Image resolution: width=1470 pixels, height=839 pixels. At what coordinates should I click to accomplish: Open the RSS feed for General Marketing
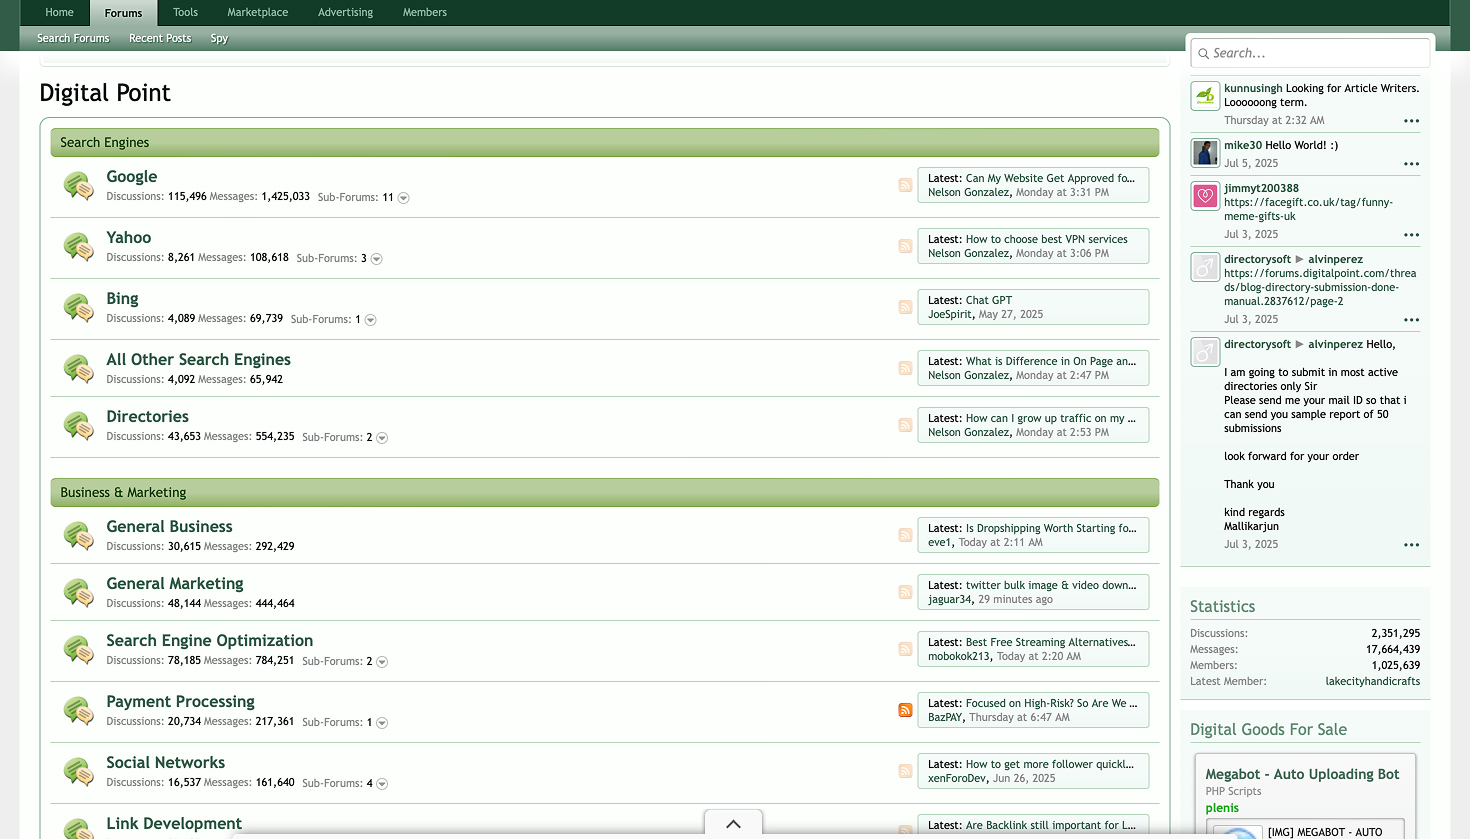point(905,592)
